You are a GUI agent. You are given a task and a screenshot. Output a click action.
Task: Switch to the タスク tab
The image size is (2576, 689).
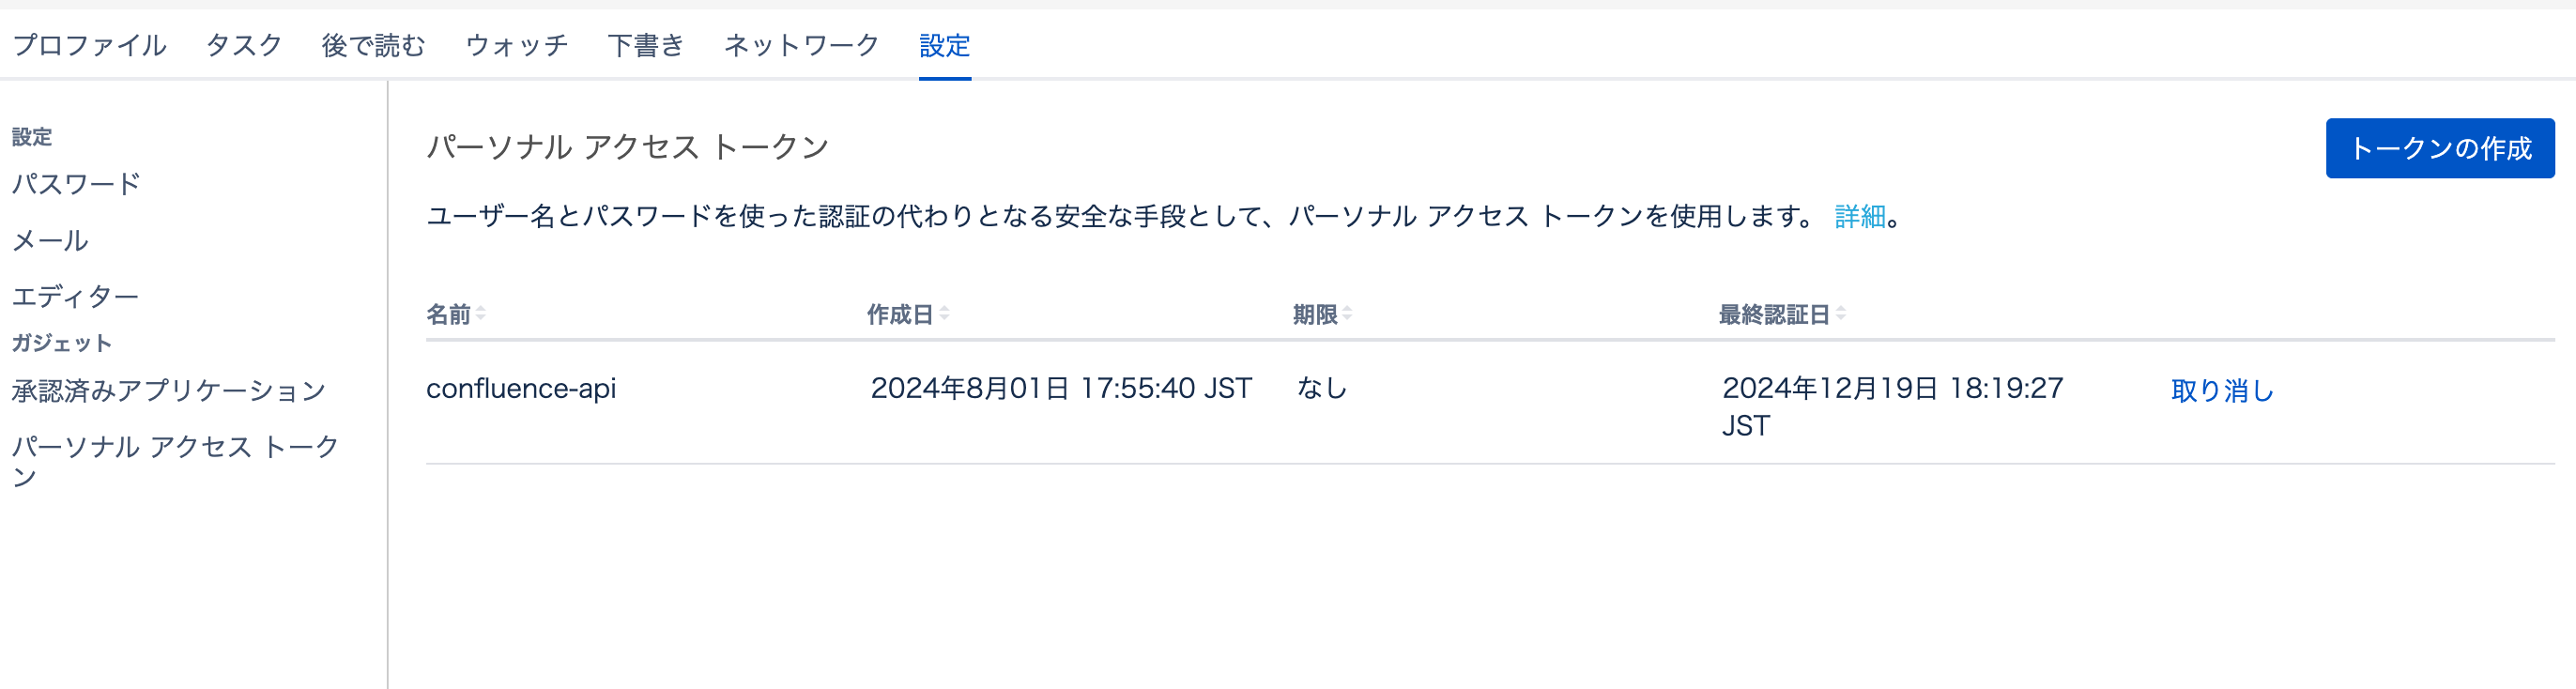click(243, 46)
